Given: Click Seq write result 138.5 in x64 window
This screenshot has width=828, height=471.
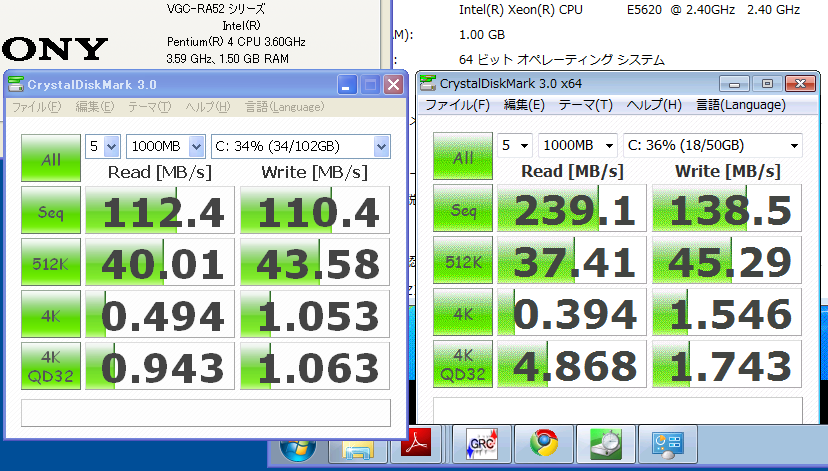Looking at the screenshot, I should tap(727, 208).
